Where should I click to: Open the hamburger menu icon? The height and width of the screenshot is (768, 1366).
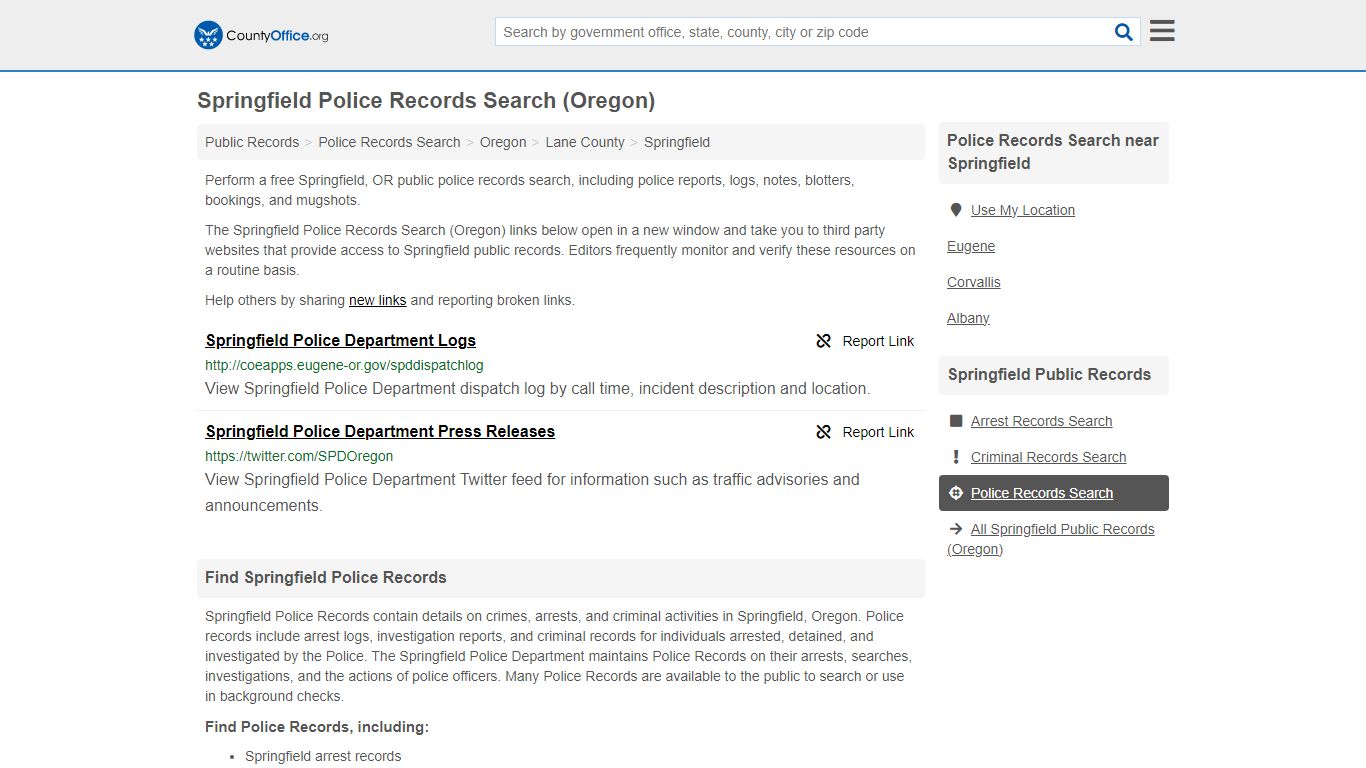tap(1162, 31)
